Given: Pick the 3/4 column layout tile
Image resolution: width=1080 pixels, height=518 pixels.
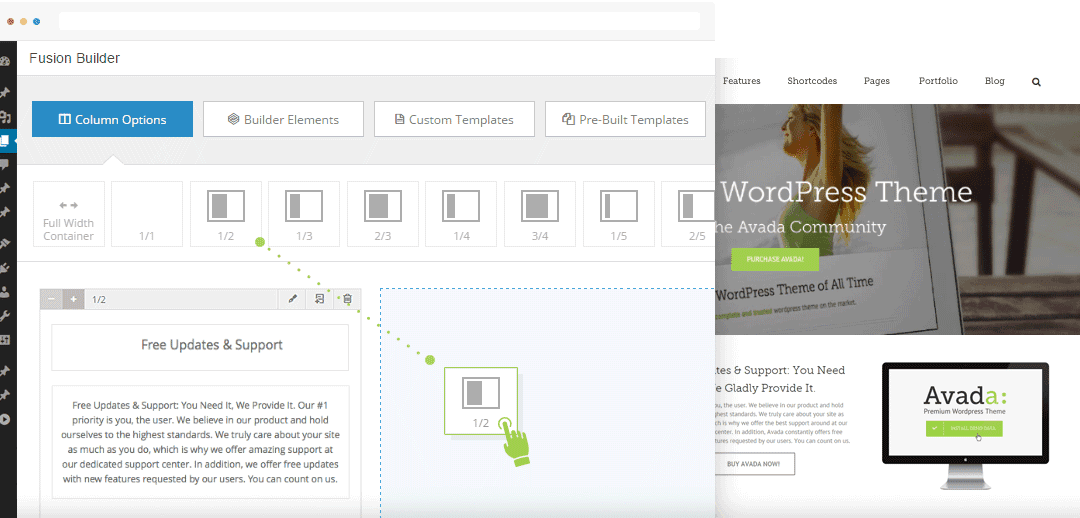Looking at the screenshot, I should click(x=540, y=214).
